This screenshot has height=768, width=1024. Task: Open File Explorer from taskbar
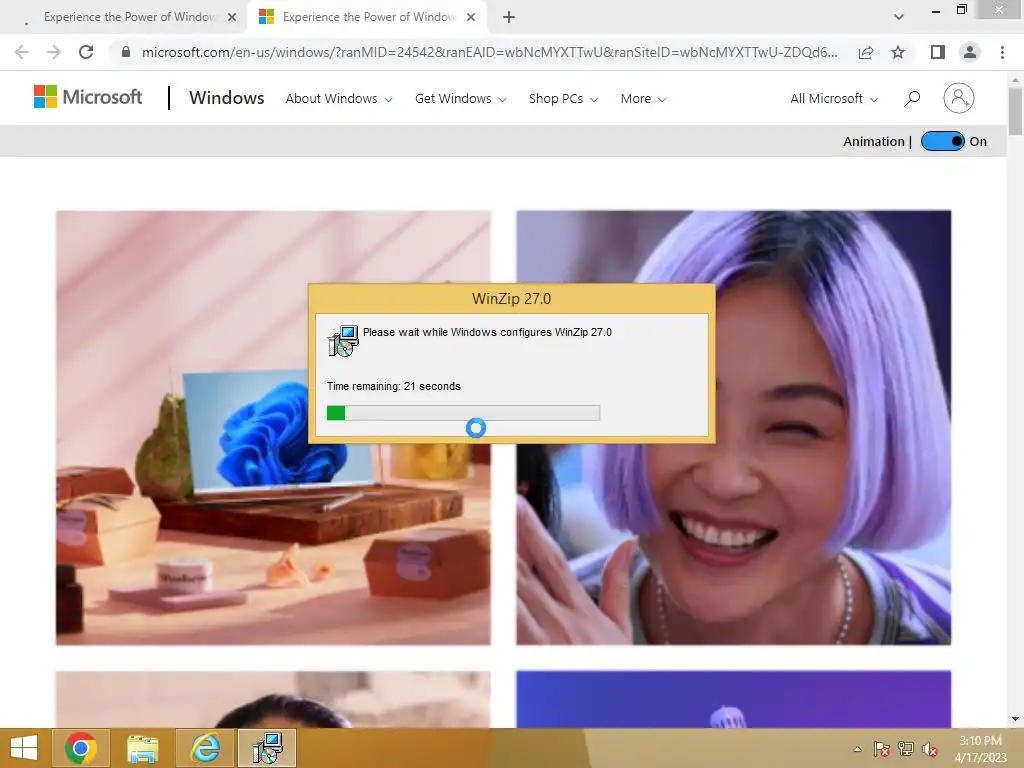point(142,748)
